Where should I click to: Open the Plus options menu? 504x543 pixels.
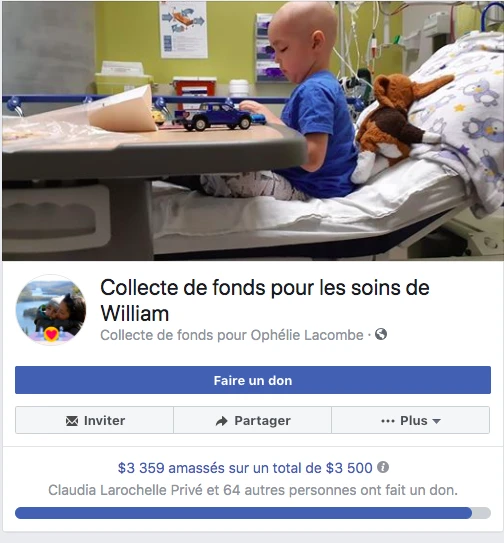pyautogui.click(x=410, y=420)
